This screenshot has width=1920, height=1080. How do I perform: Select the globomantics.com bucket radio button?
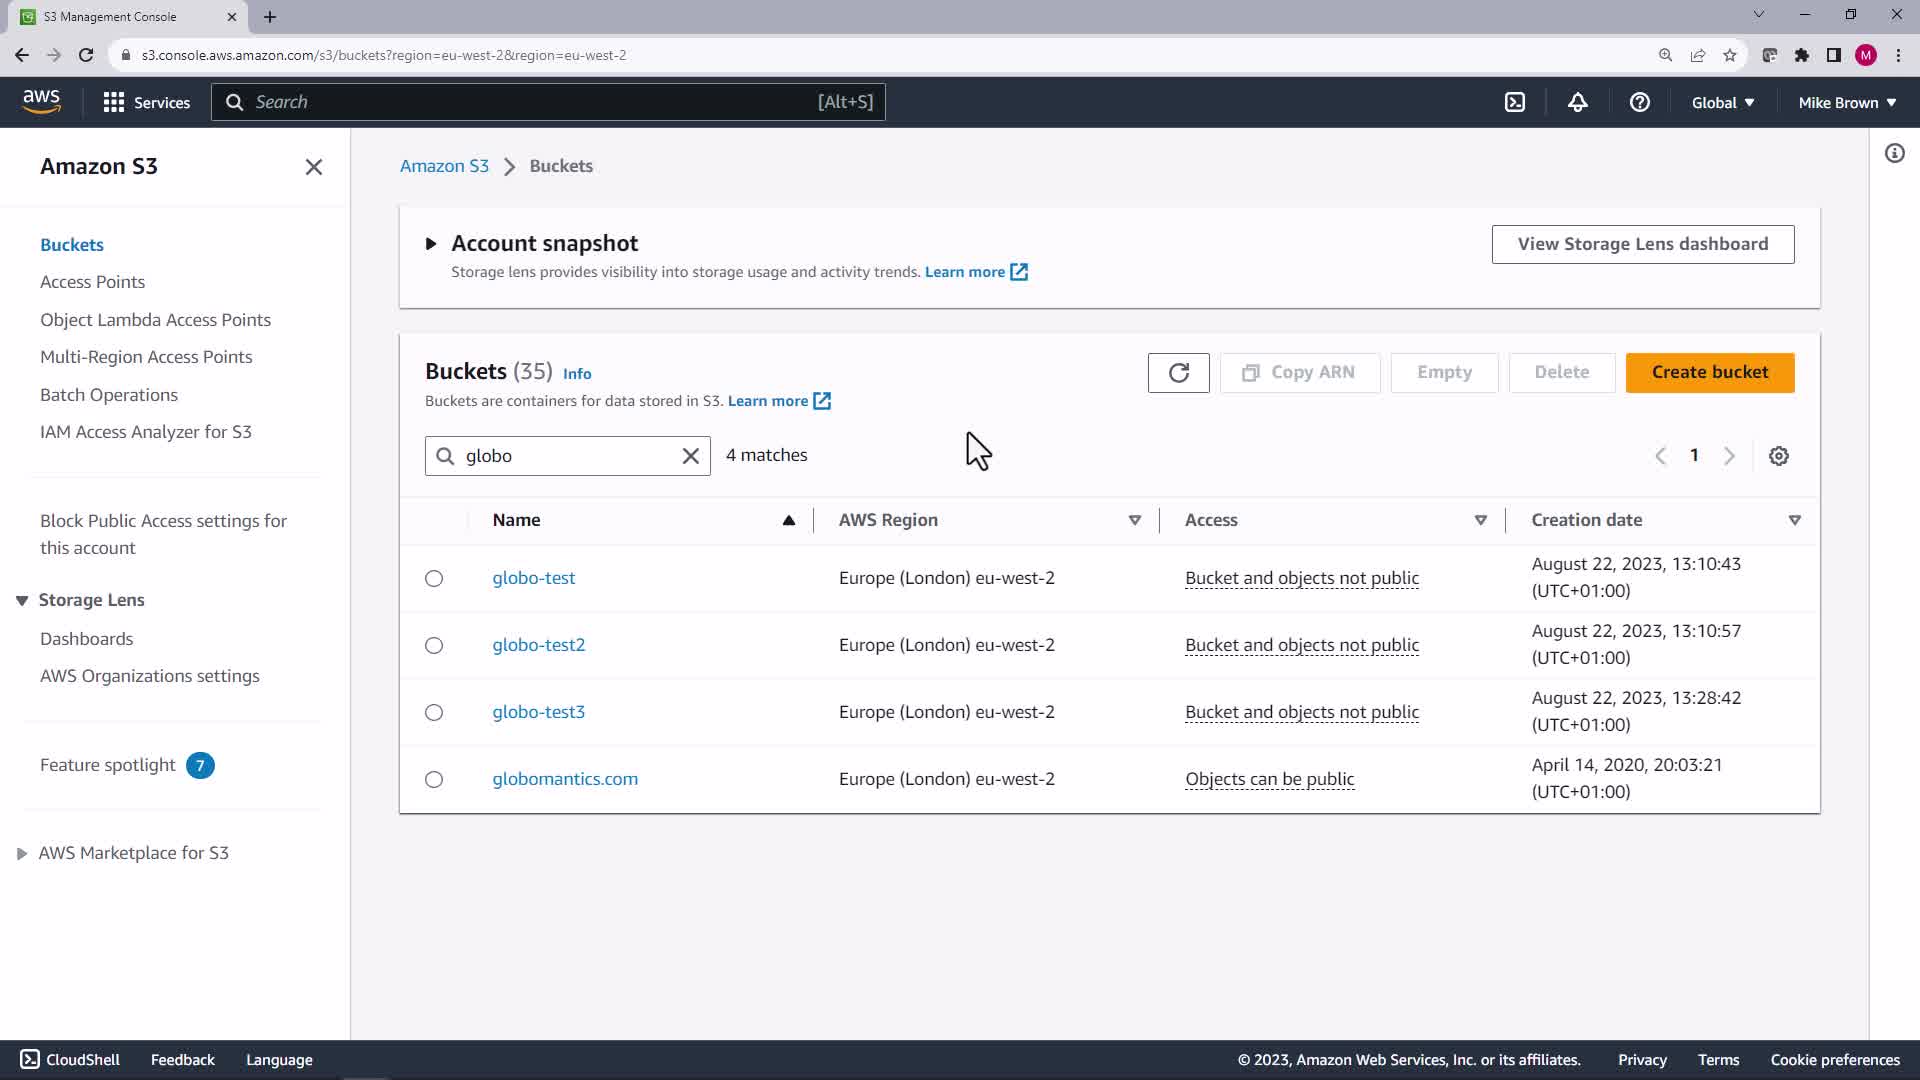(434, 779)
